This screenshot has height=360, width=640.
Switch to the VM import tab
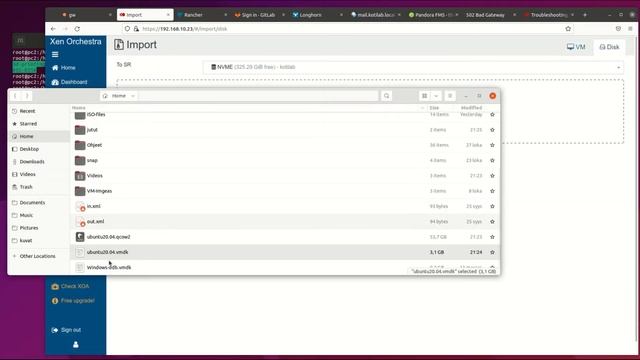point(576,47)
